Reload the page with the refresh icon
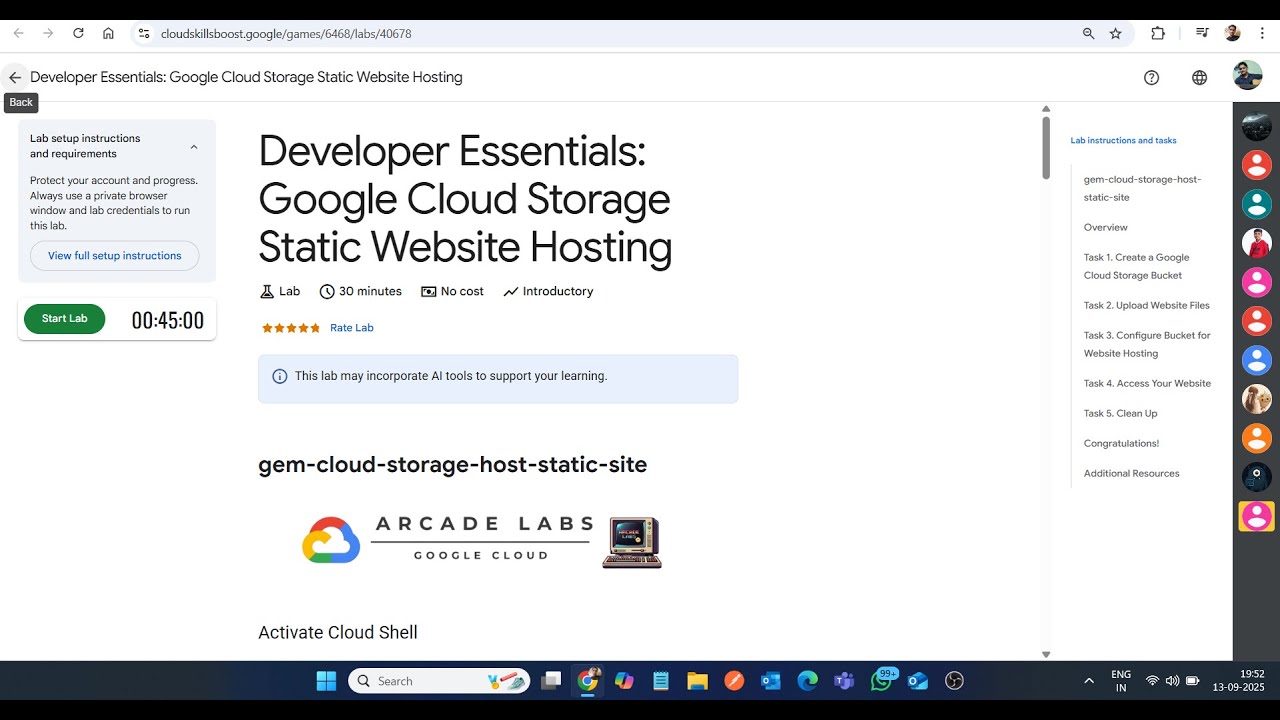The height and width of the screenshot is (720, 1280). click(x=78, y=33)
